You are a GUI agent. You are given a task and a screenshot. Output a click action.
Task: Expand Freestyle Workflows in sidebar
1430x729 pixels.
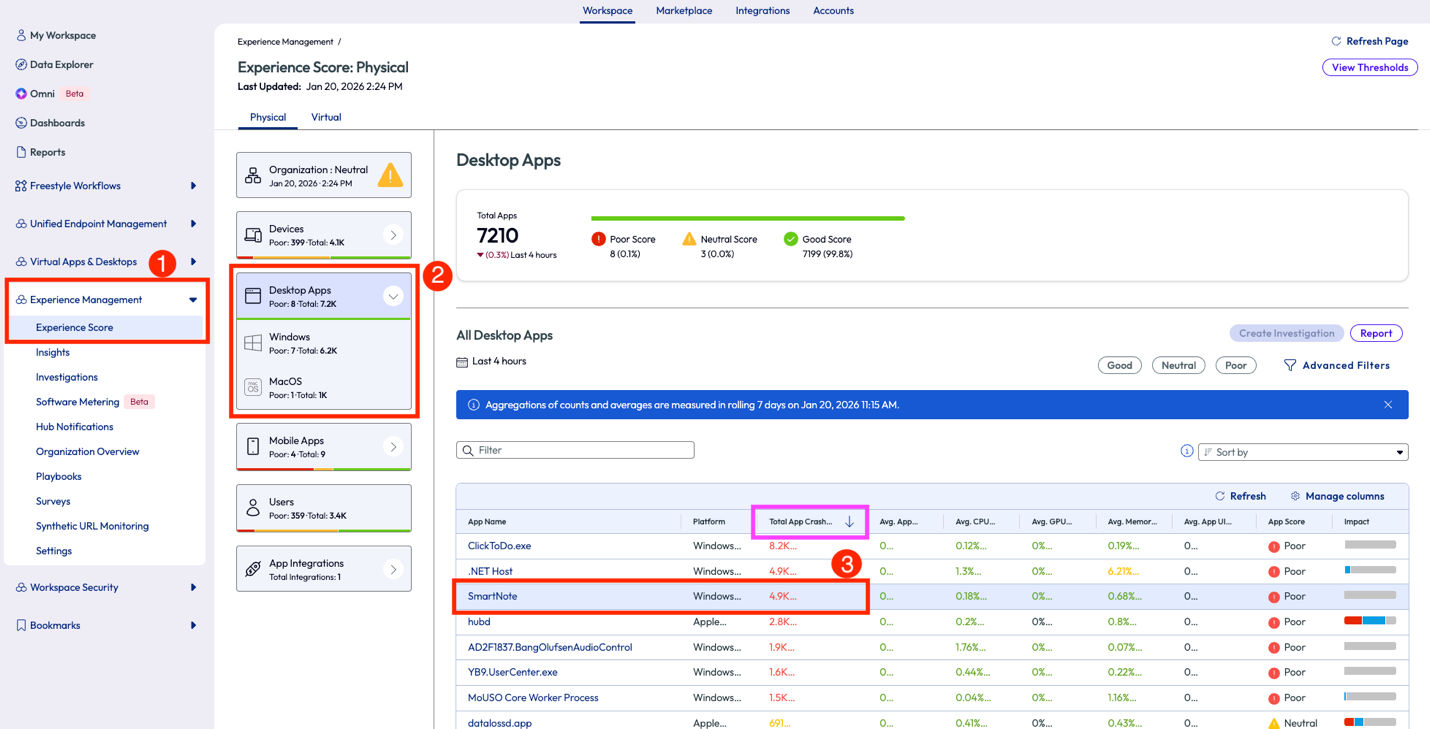point(193,186)
